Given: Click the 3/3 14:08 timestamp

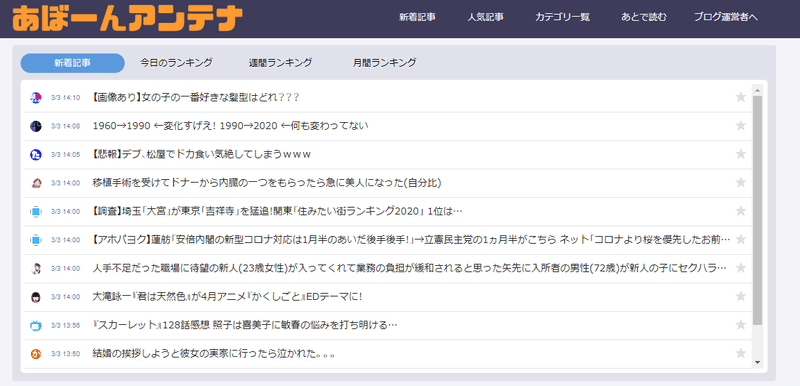Looking at the screenshot, I should point(66,126).
